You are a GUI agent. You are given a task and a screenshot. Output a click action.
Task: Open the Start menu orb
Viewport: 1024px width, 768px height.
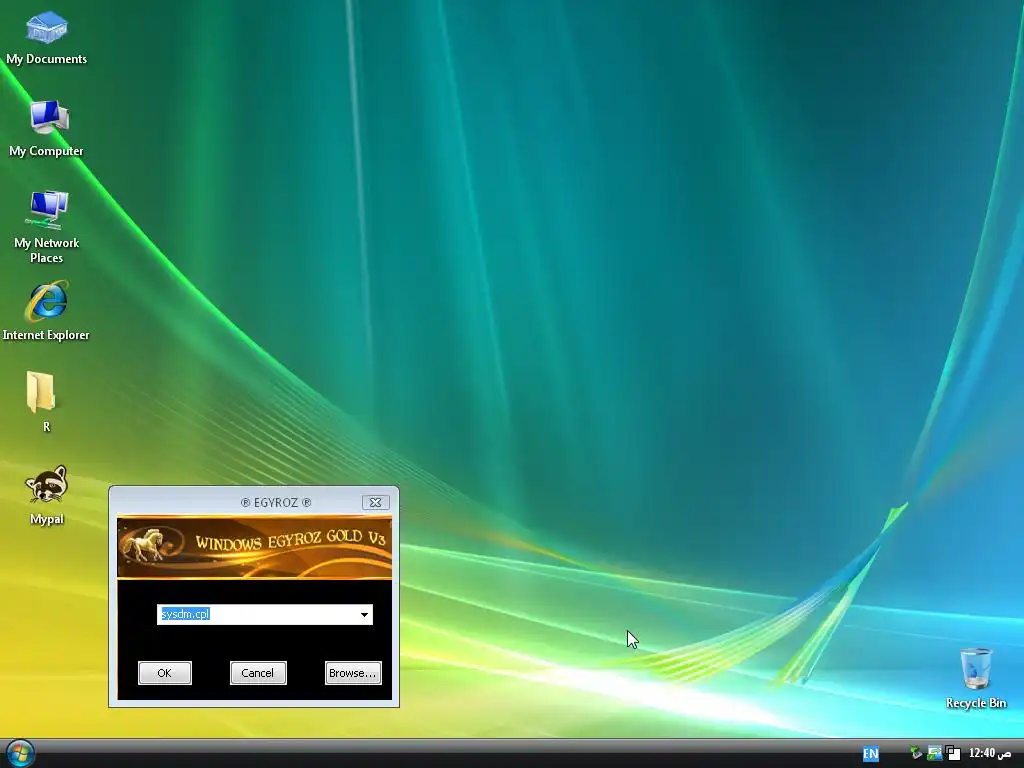(x=19, y=754)
